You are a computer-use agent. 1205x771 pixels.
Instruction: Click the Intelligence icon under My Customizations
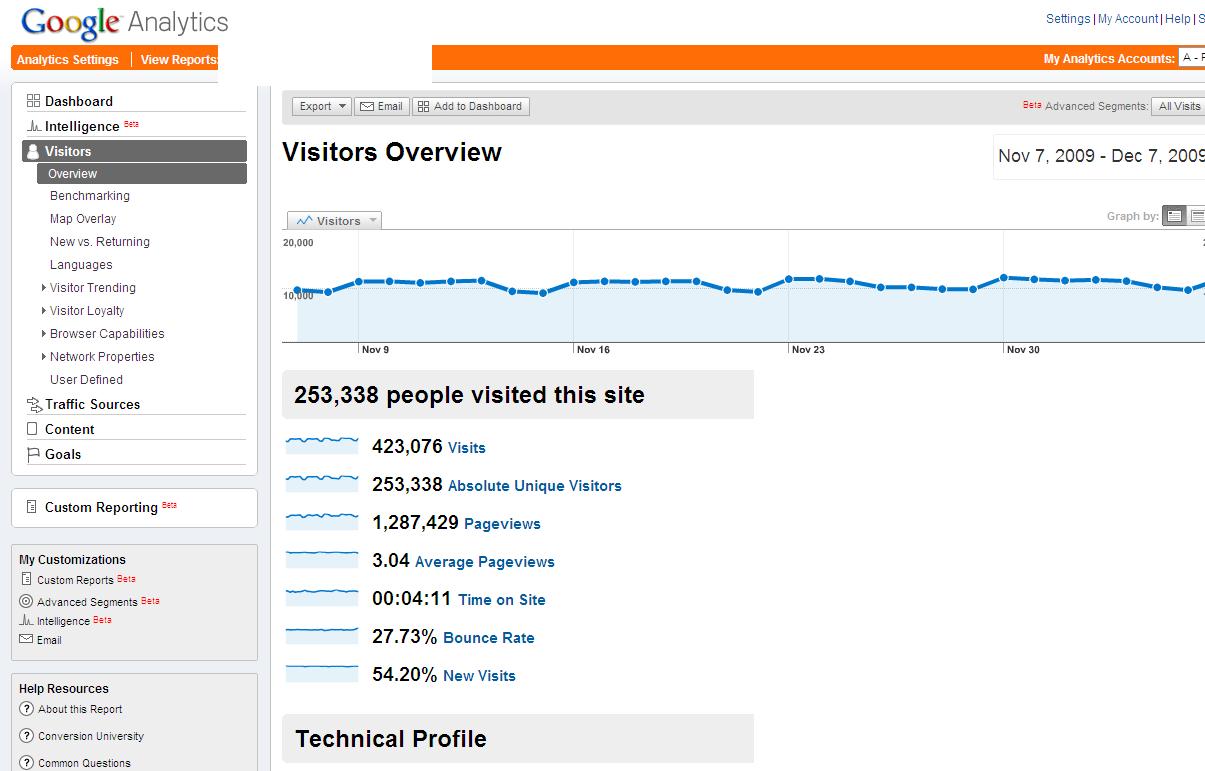pos(27,620)
